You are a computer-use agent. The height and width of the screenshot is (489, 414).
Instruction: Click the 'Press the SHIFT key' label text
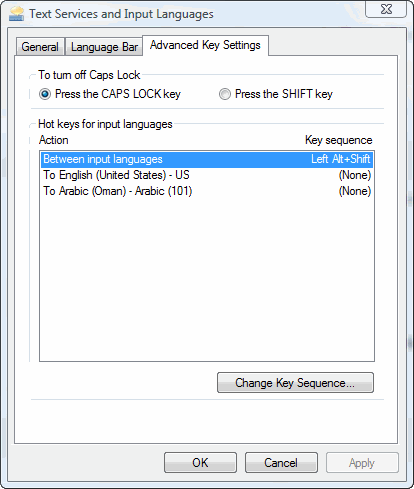tap(284, 94)
